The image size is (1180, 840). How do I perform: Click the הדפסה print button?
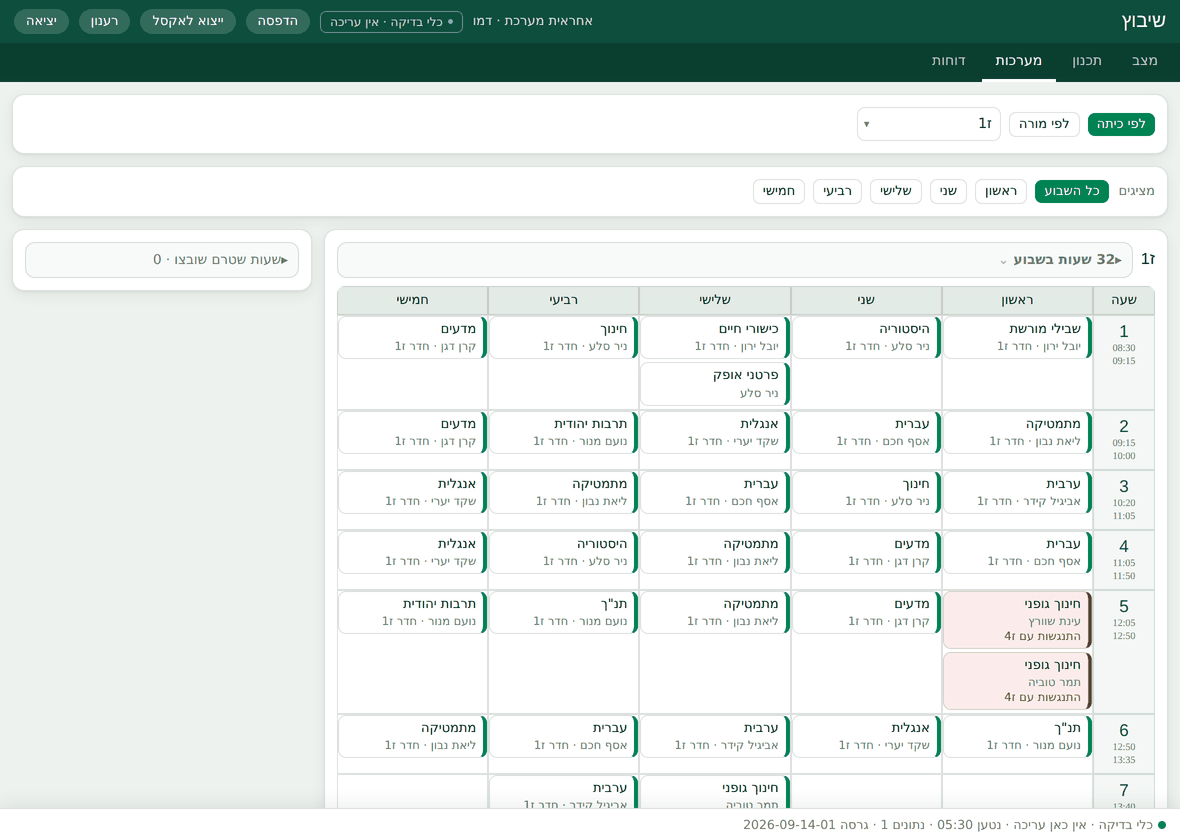tap(278, 21)
